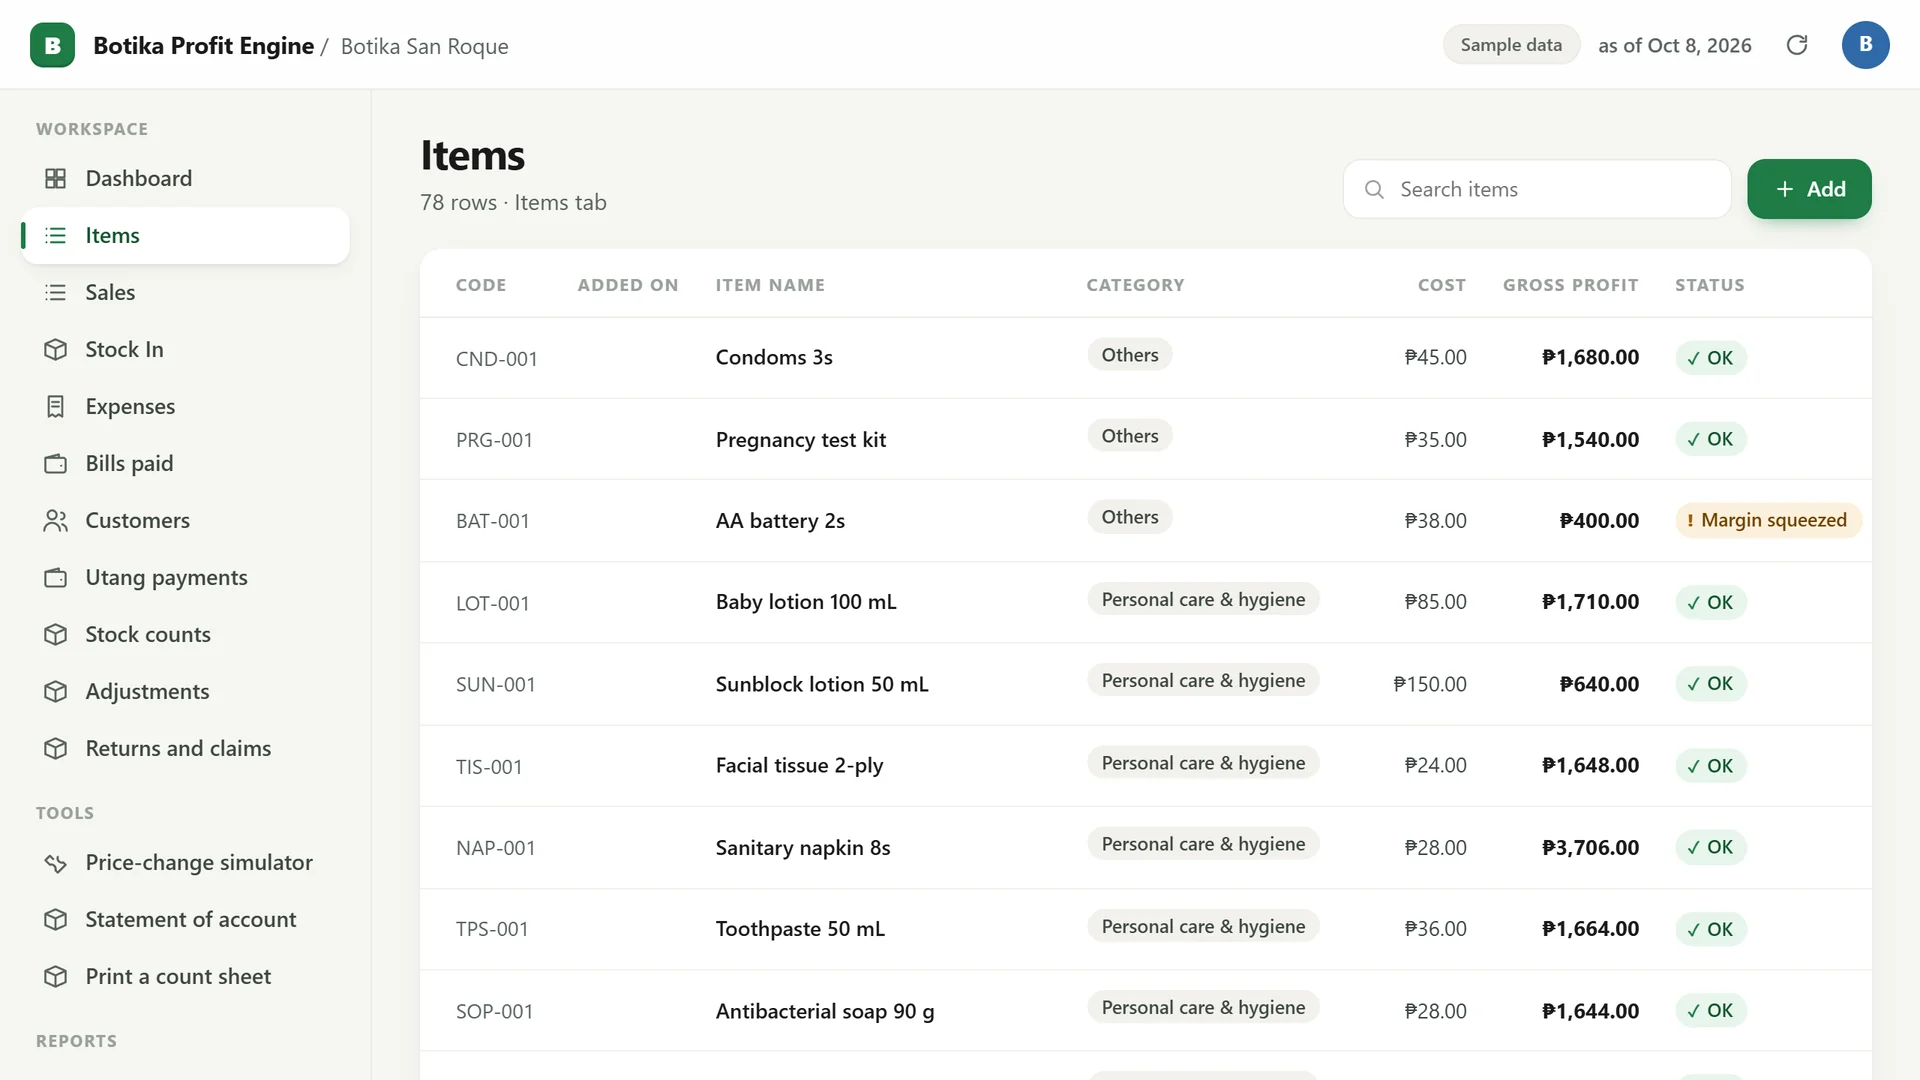Go to Sales in the sidebar
The width and height of the screenshot is (1920, 1080).
[185, 292]
